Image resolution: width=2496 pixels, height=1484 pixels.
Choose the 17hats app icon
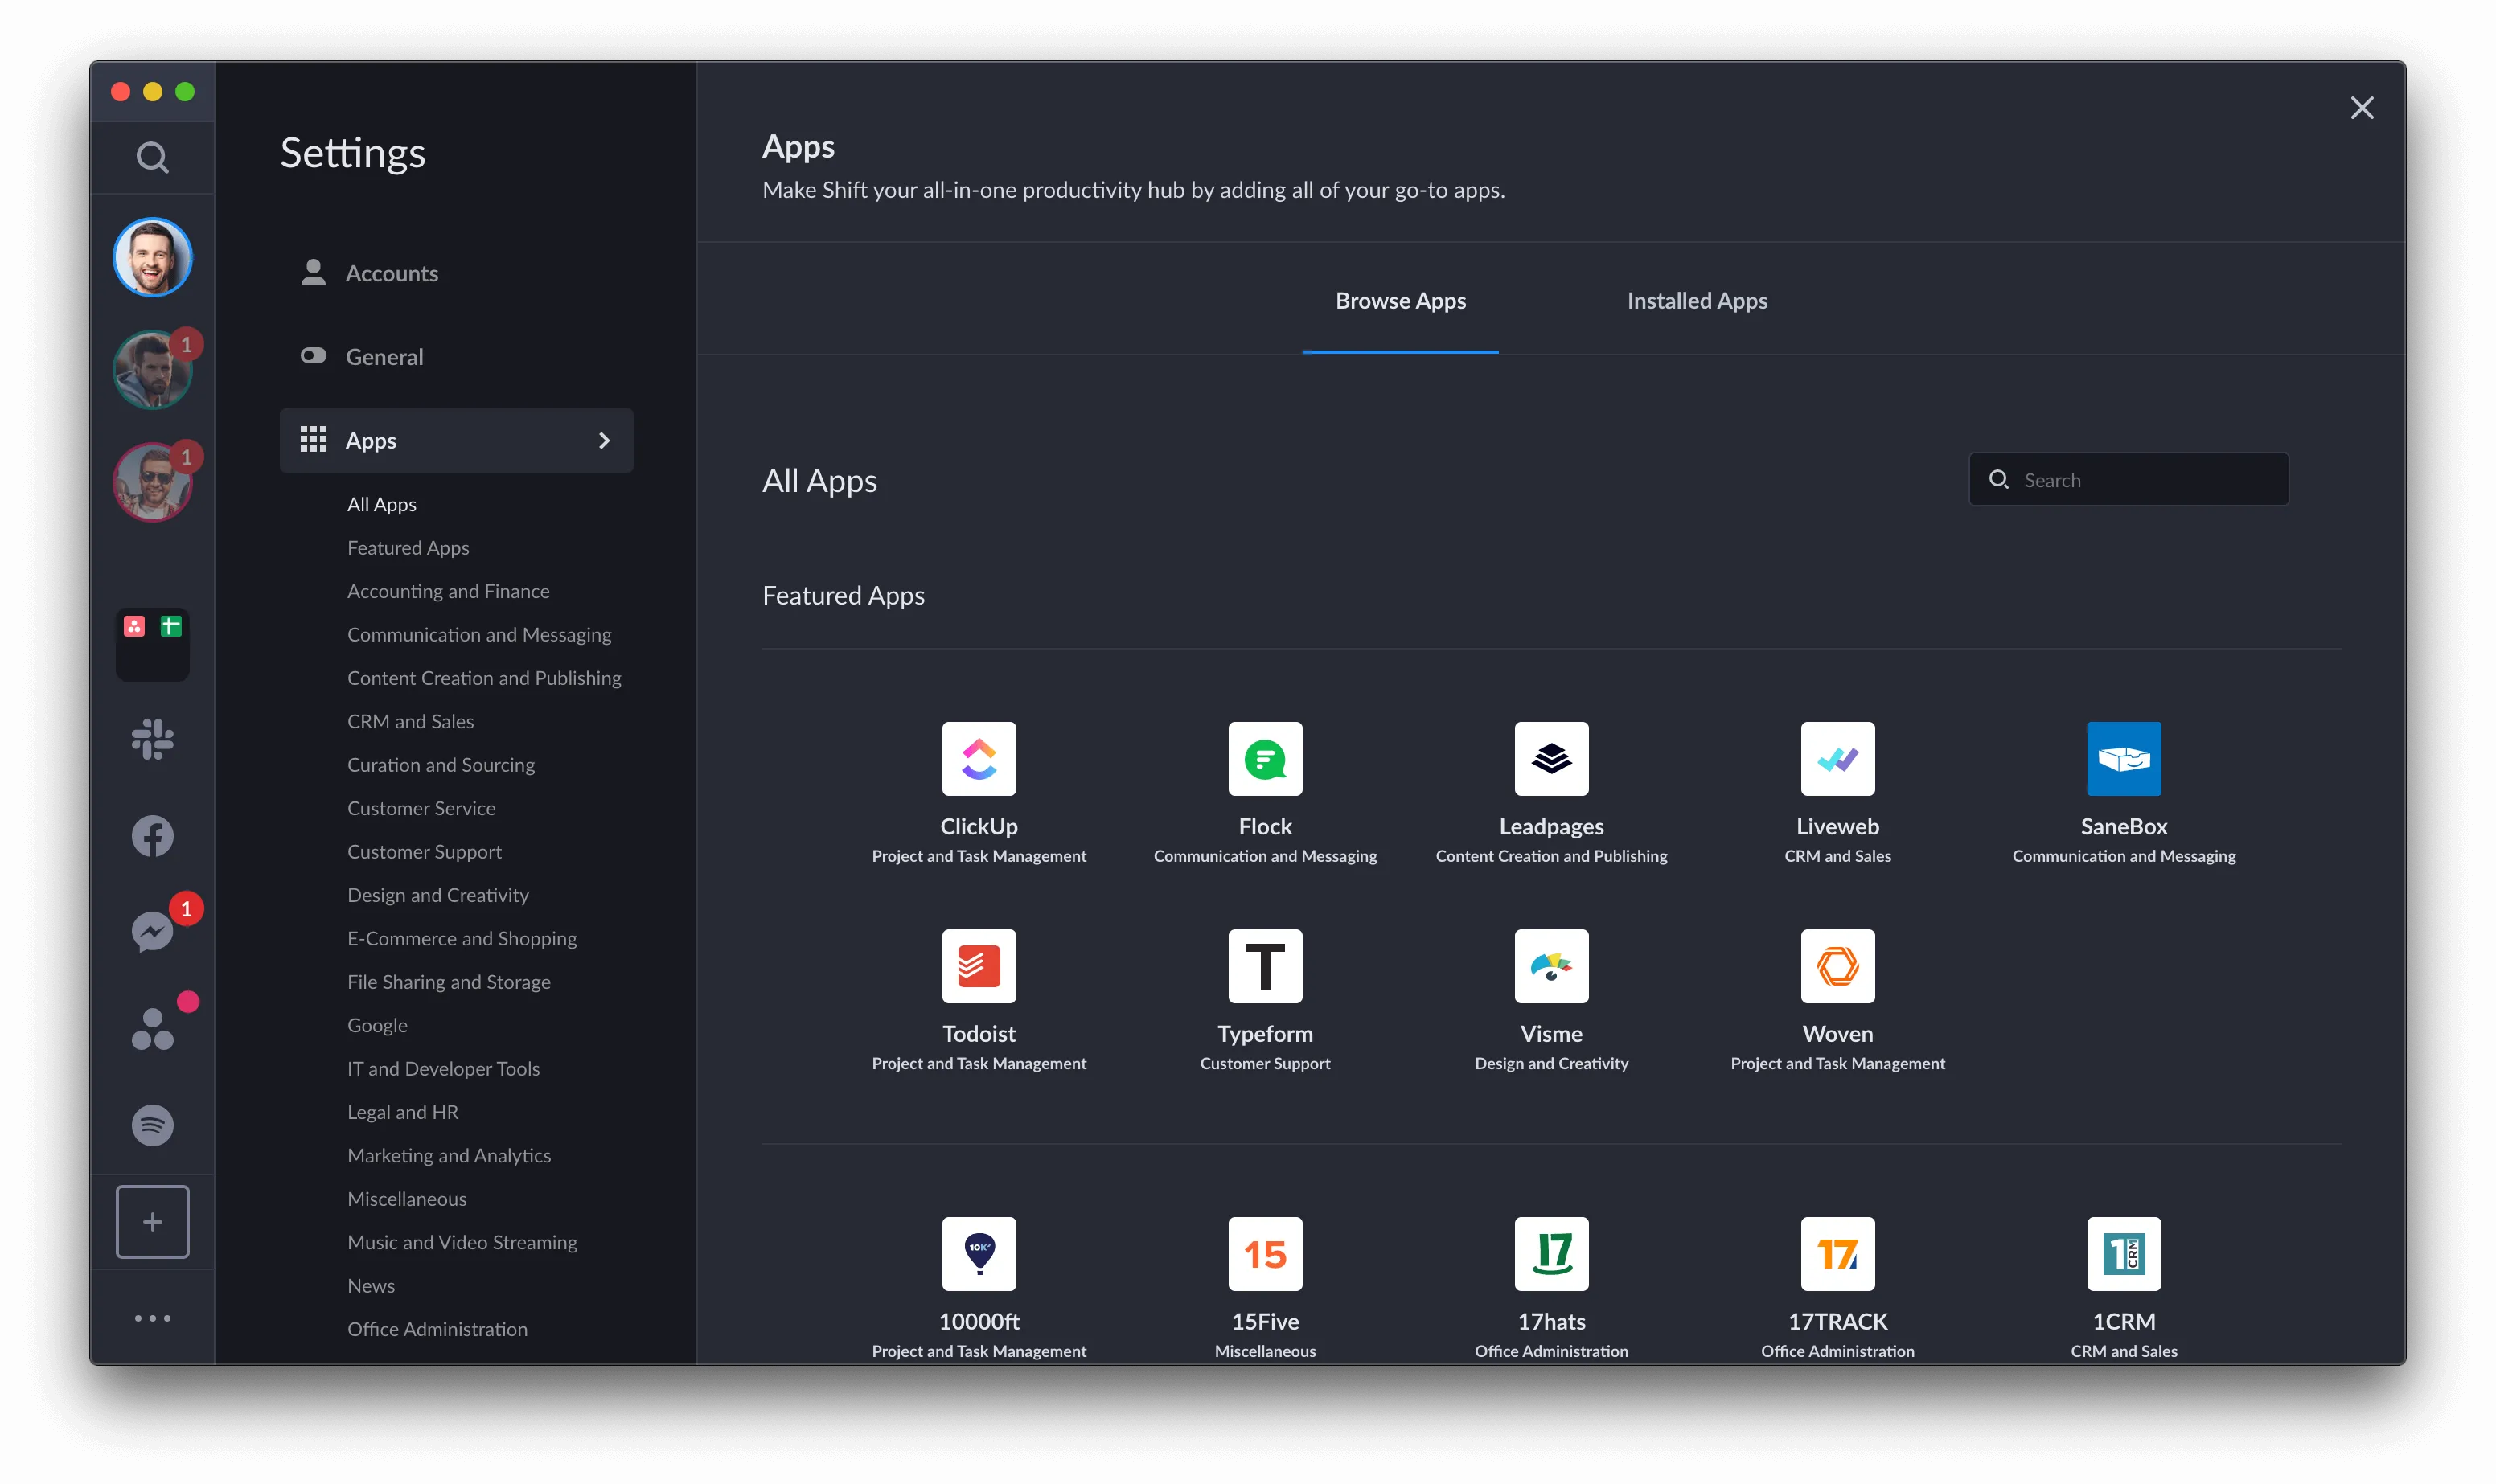tap(1551, 1253)
